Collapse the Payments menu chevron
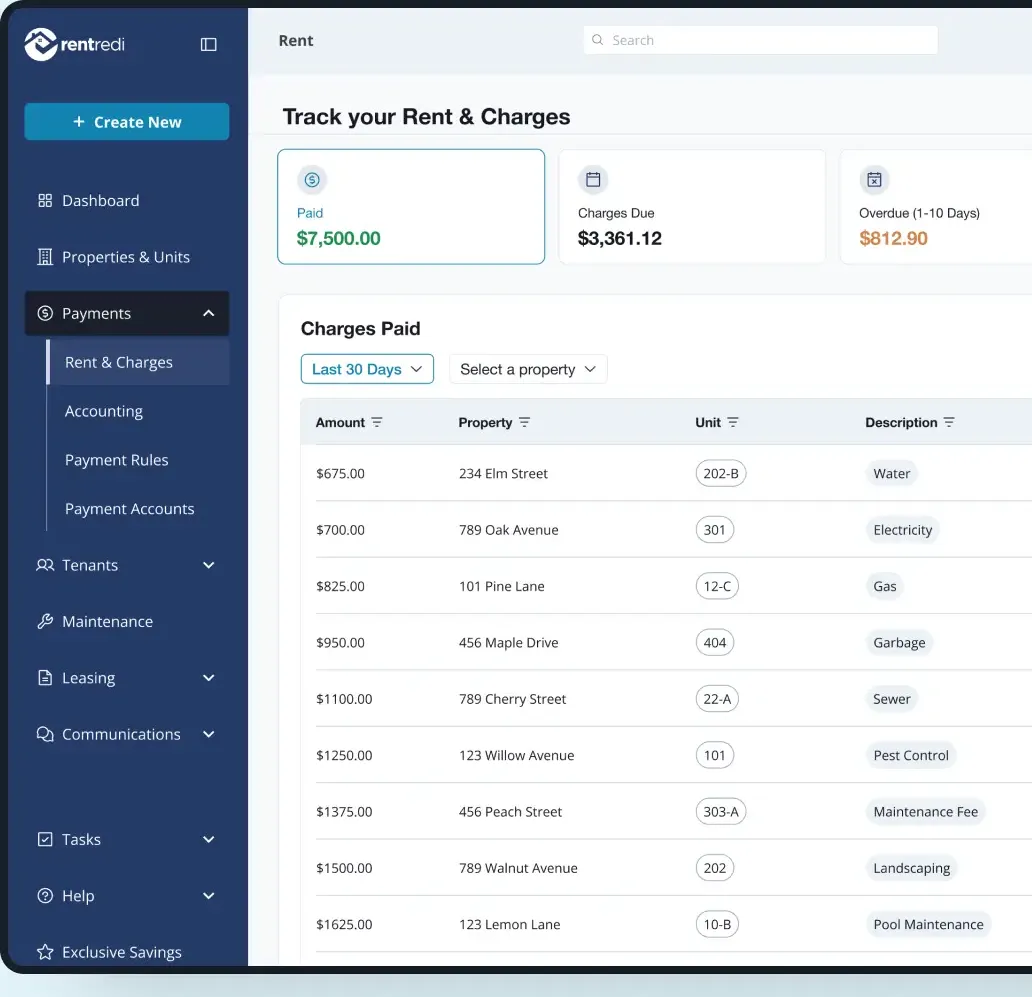This screenshot has width=1032, height=997. 209,313
